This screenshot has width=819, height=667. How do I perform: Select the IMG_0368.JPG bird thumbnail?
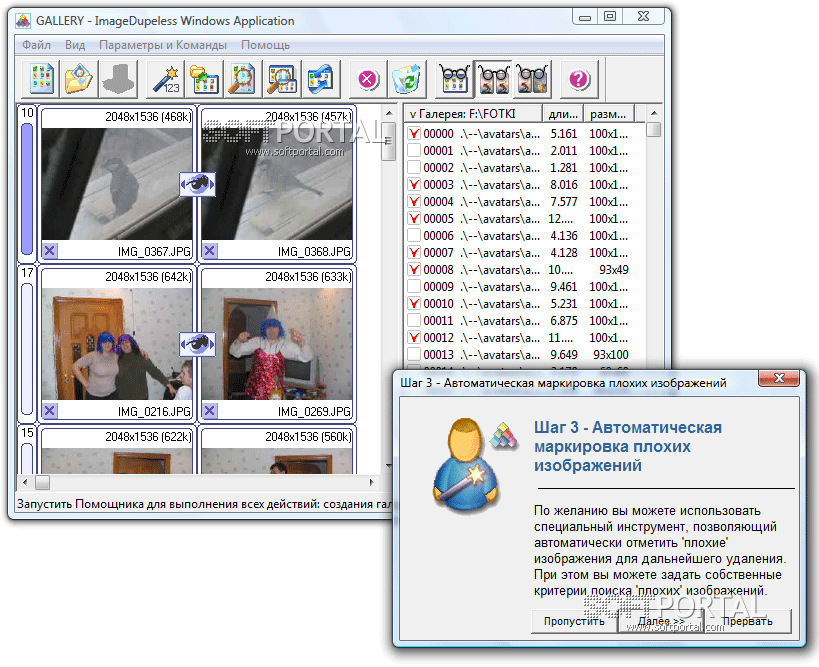(x=277, y=184)
